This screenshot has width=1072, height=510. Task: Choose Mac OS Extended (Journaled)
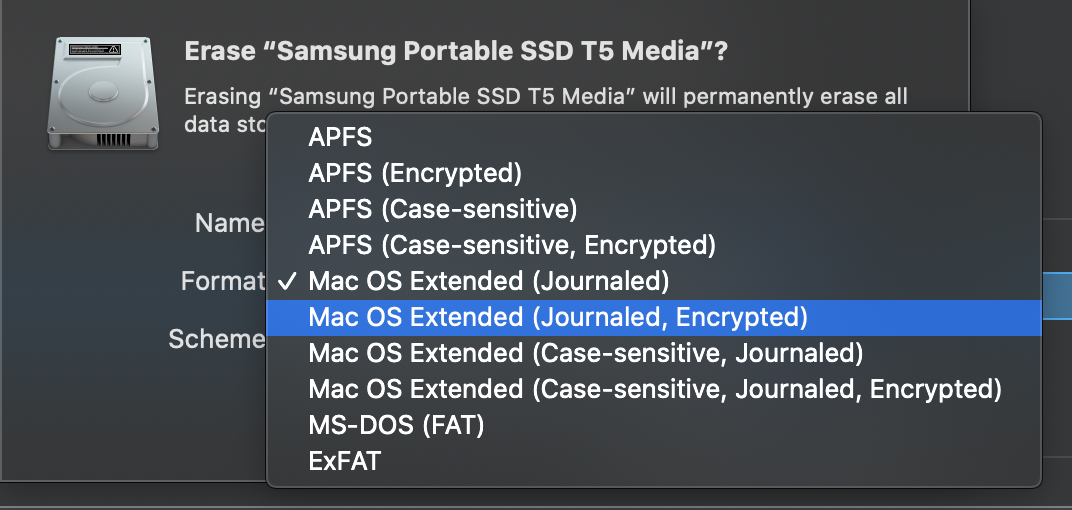pyautogui.click(x=489, y=280)
